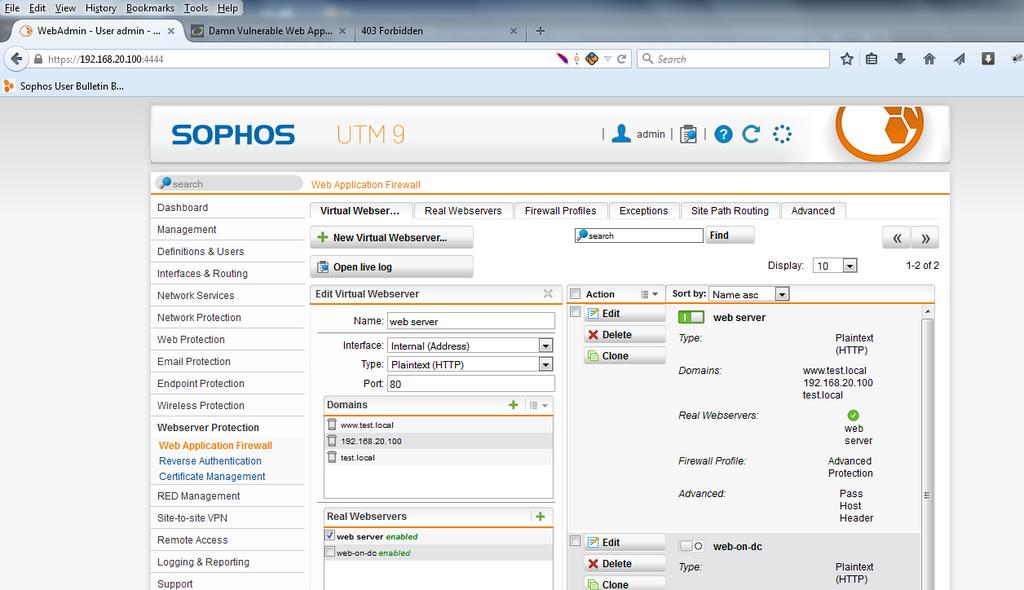Reload the page with Firefox reload icon

point(622,59)
